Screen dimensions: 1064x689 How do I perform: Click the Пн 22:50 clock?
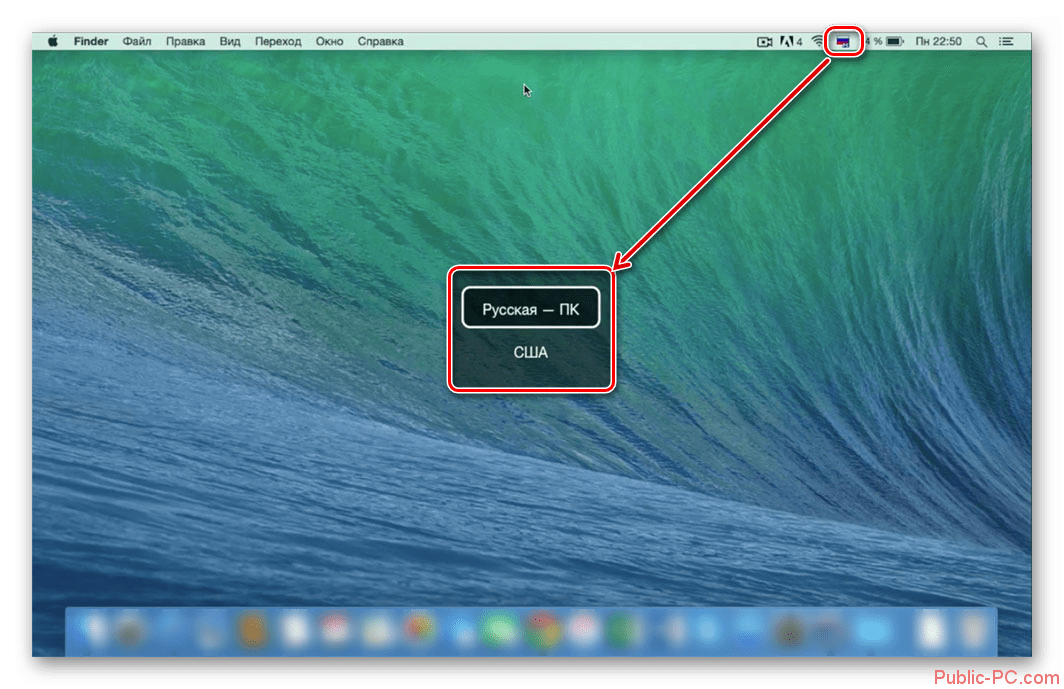tap(939, 42)
